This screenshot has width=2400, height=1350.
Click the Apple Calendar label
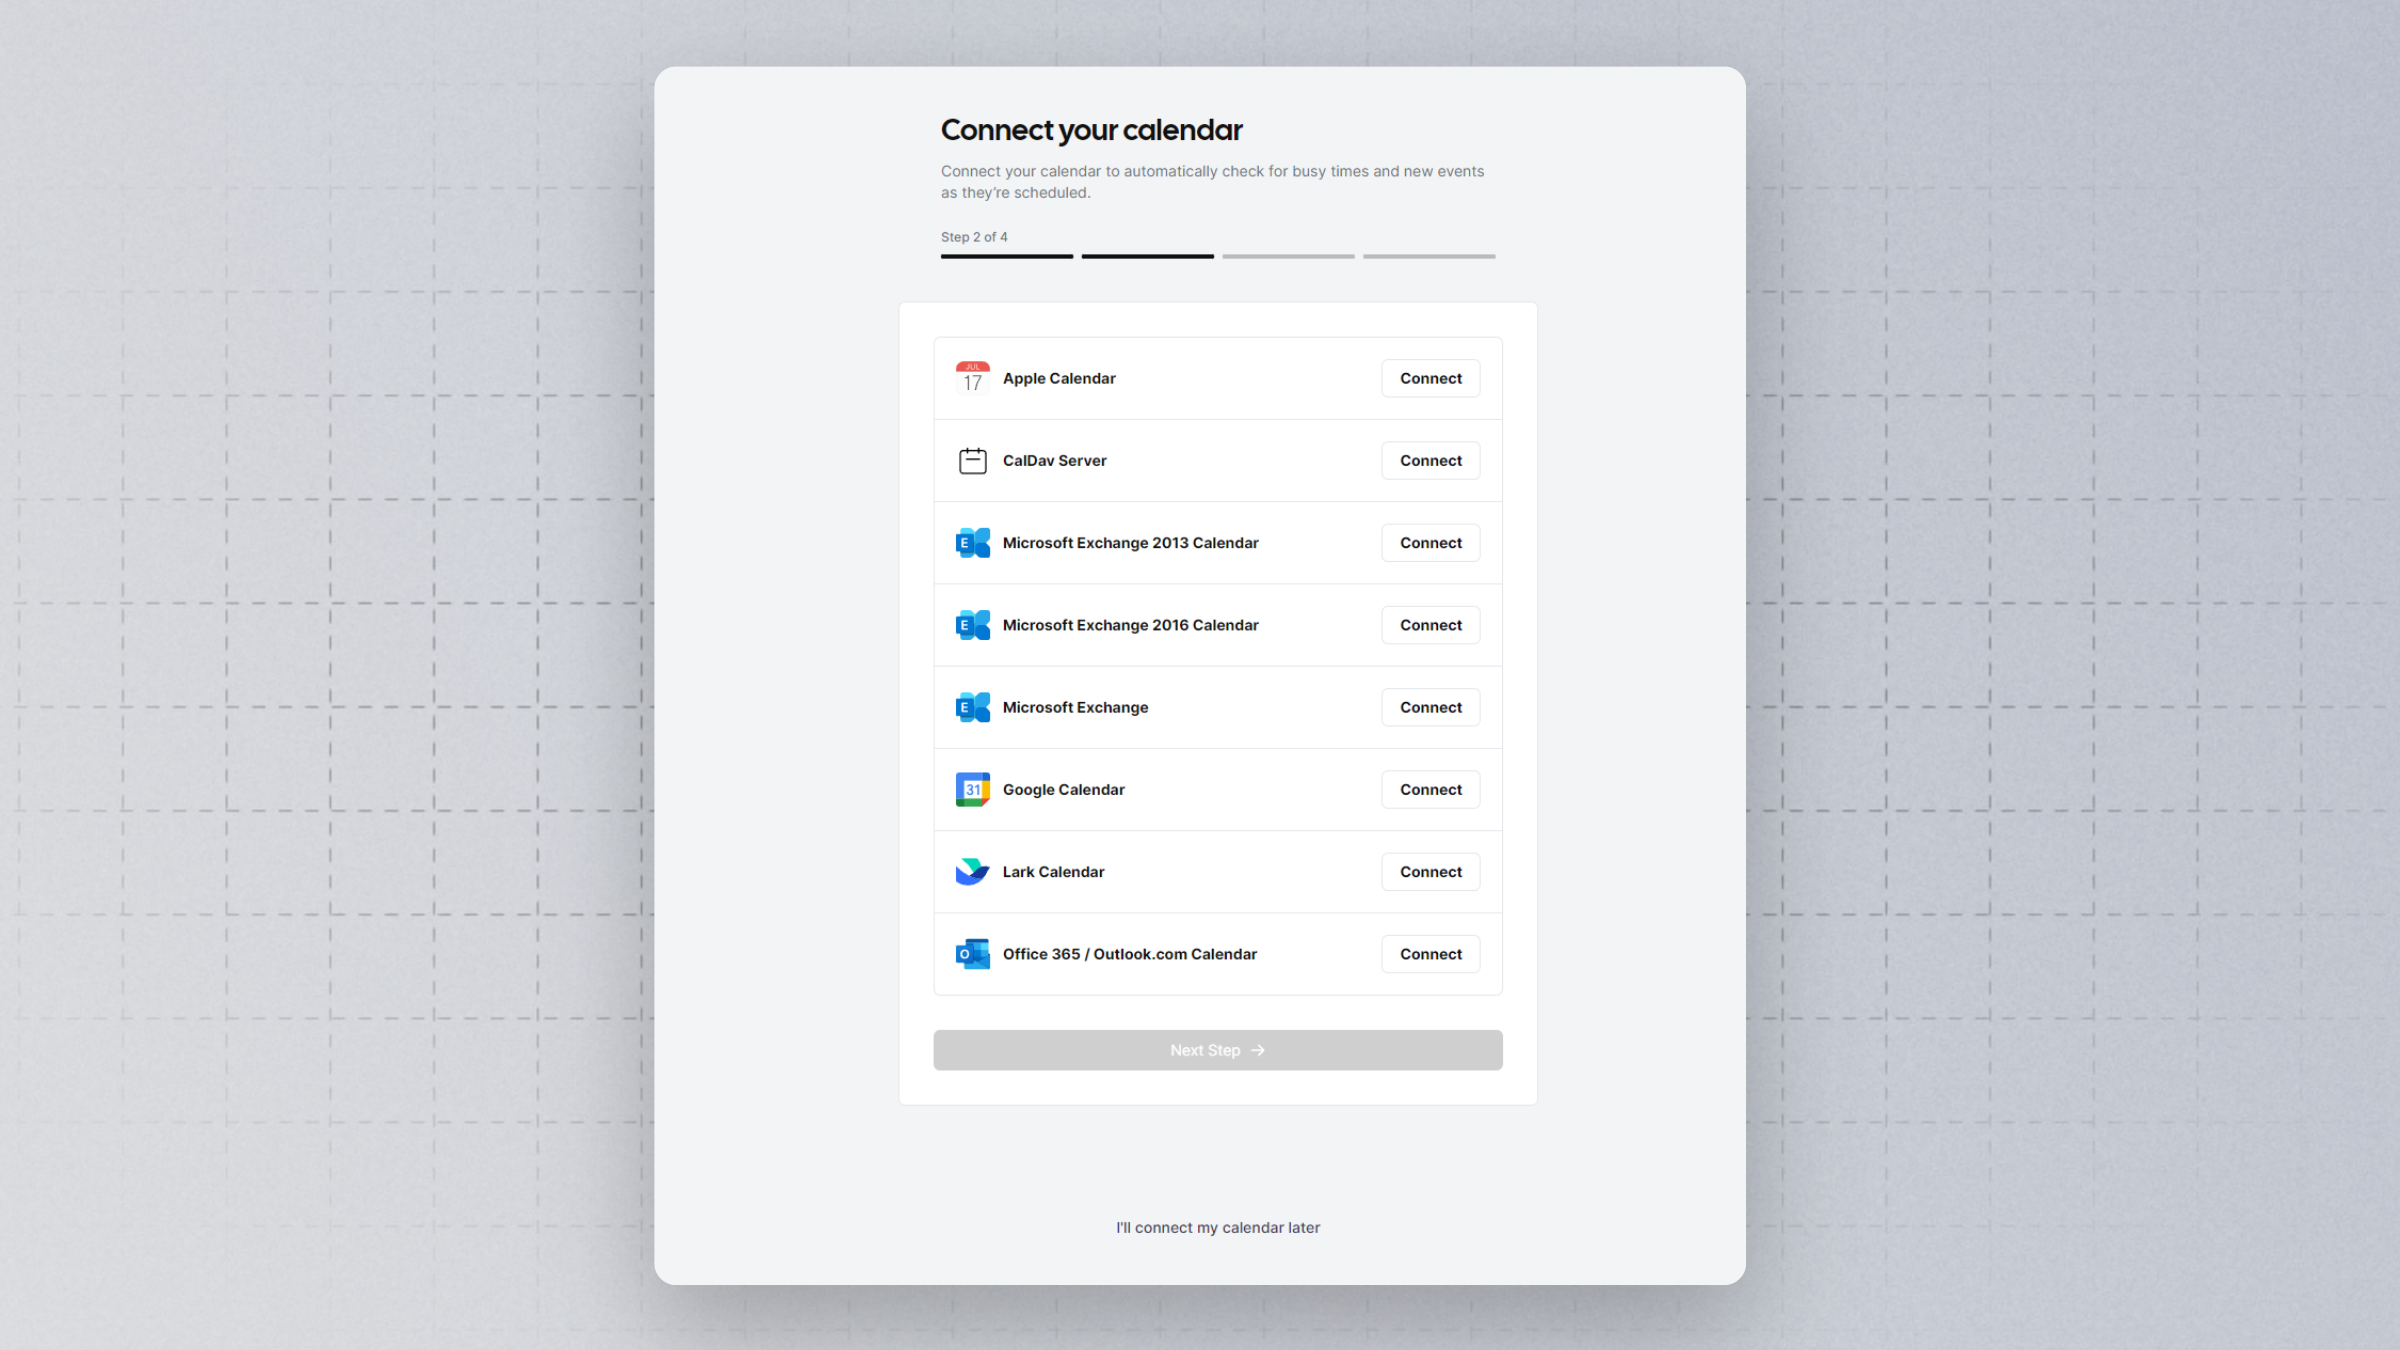[x=1059, y=378]
